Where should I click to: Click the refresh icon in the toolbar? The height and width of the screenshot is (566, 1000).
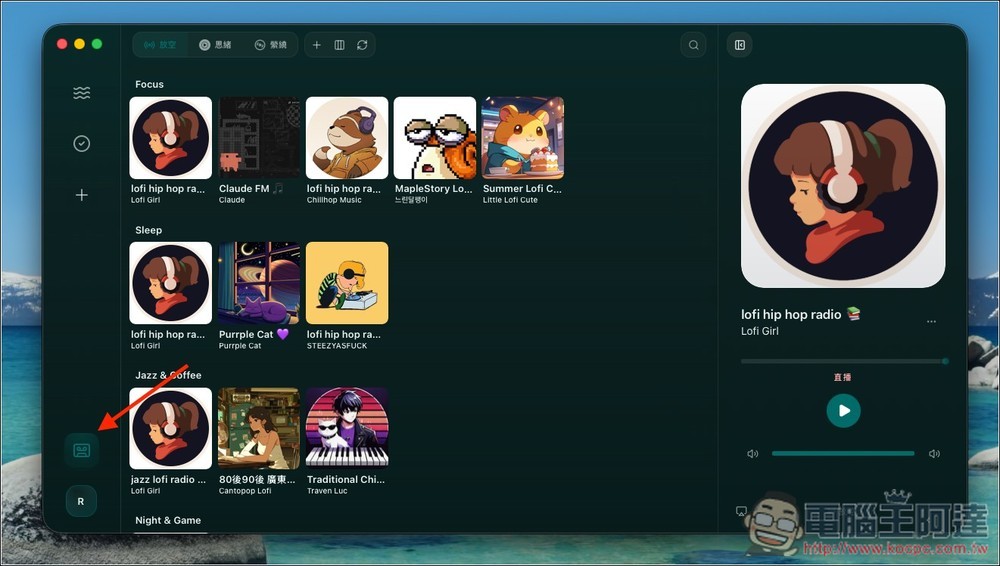(362, 45)
